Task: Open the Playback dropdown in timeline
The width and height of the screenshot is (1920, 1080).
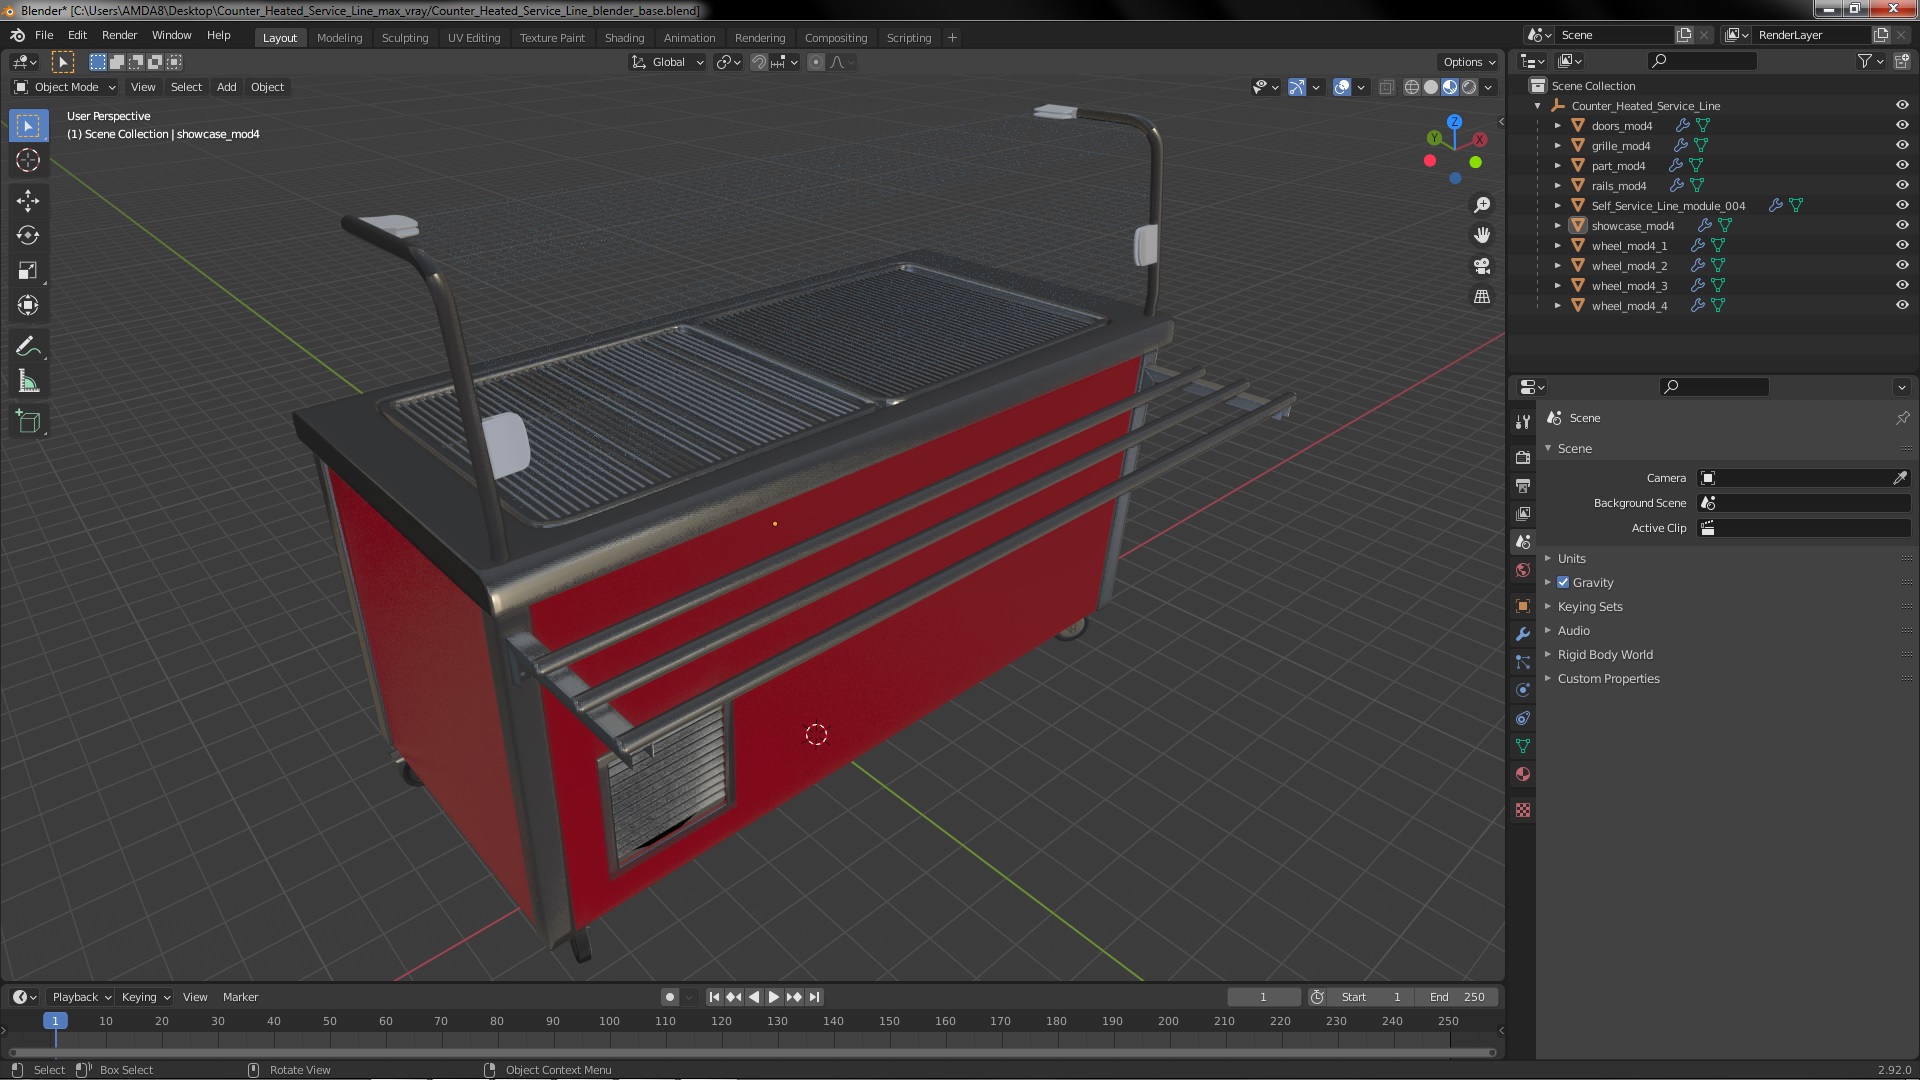Action: [x=81, y=997]
